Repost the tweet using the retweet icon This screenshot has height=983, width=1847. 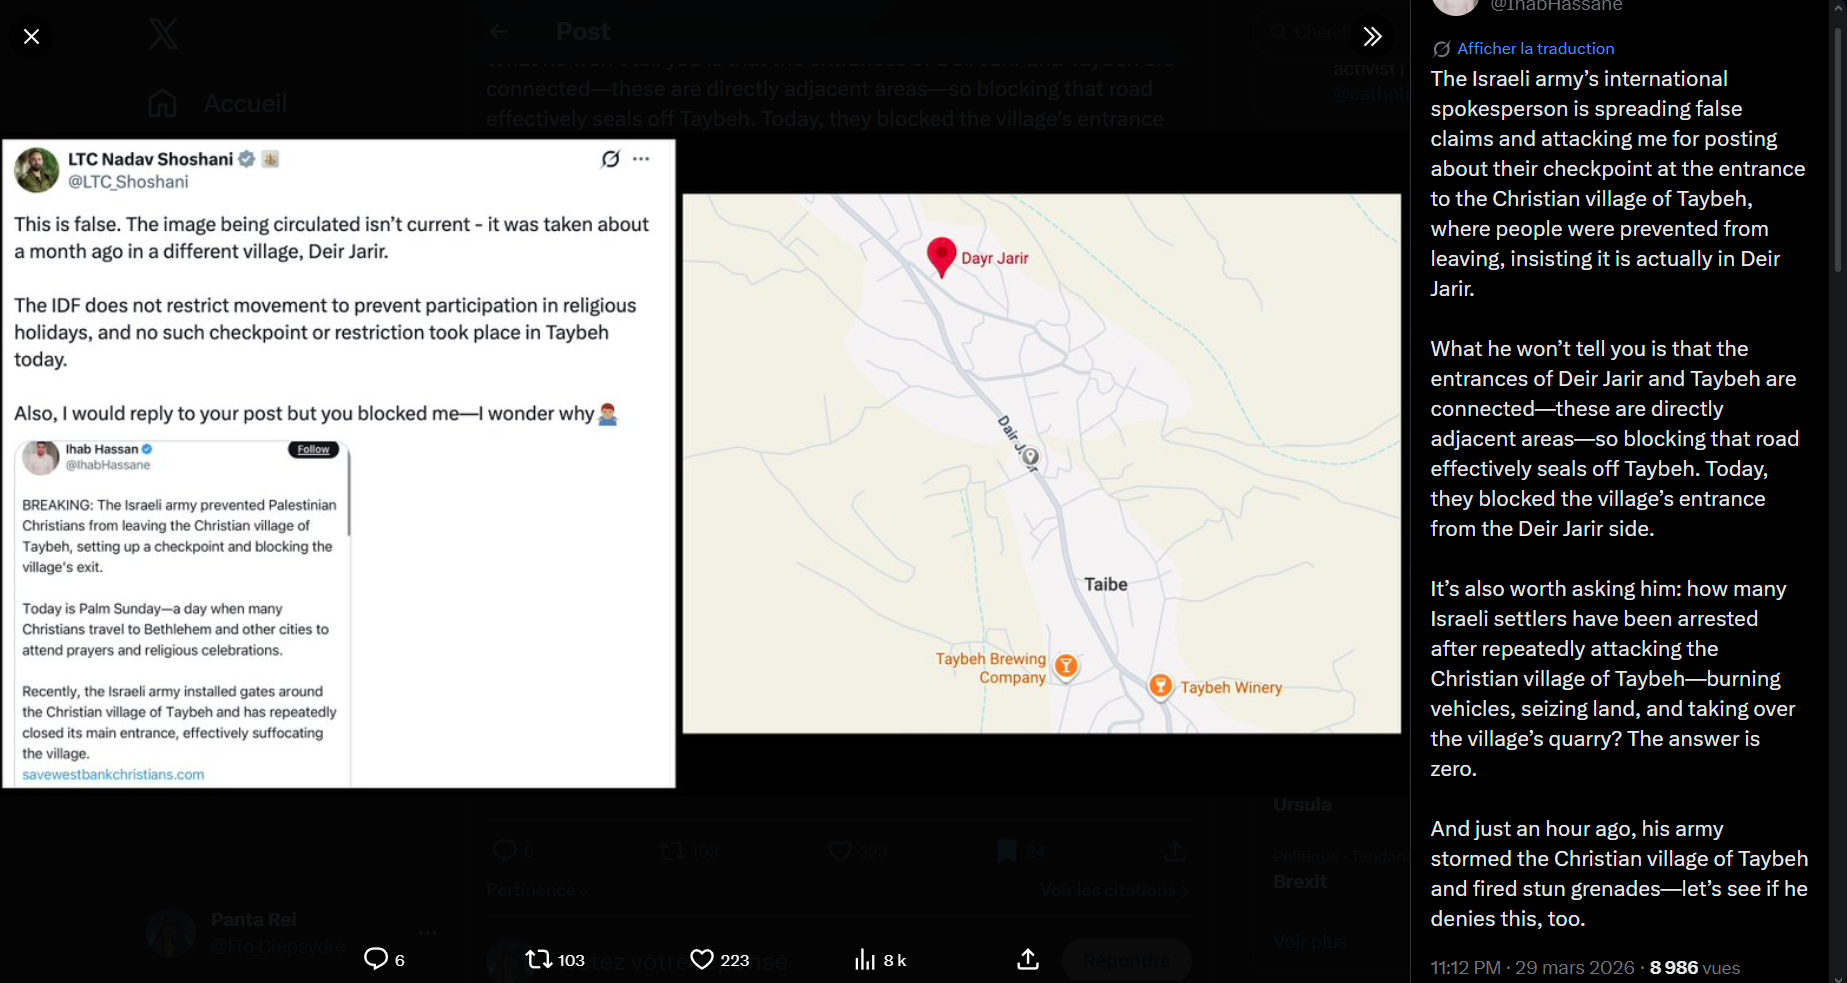click(539, 959)
